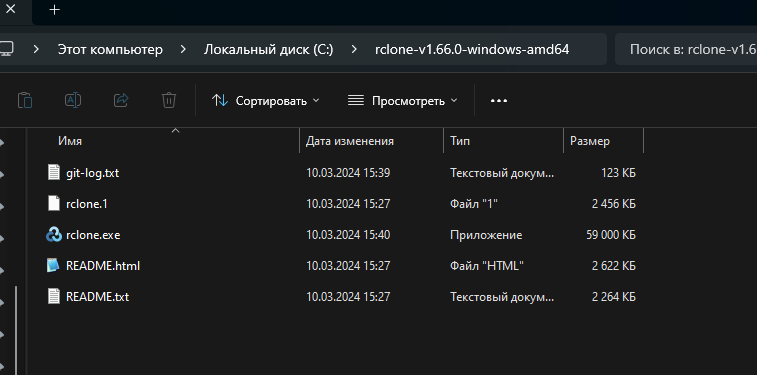
Task: Select the README.html file icon
Action: [54, 265]
